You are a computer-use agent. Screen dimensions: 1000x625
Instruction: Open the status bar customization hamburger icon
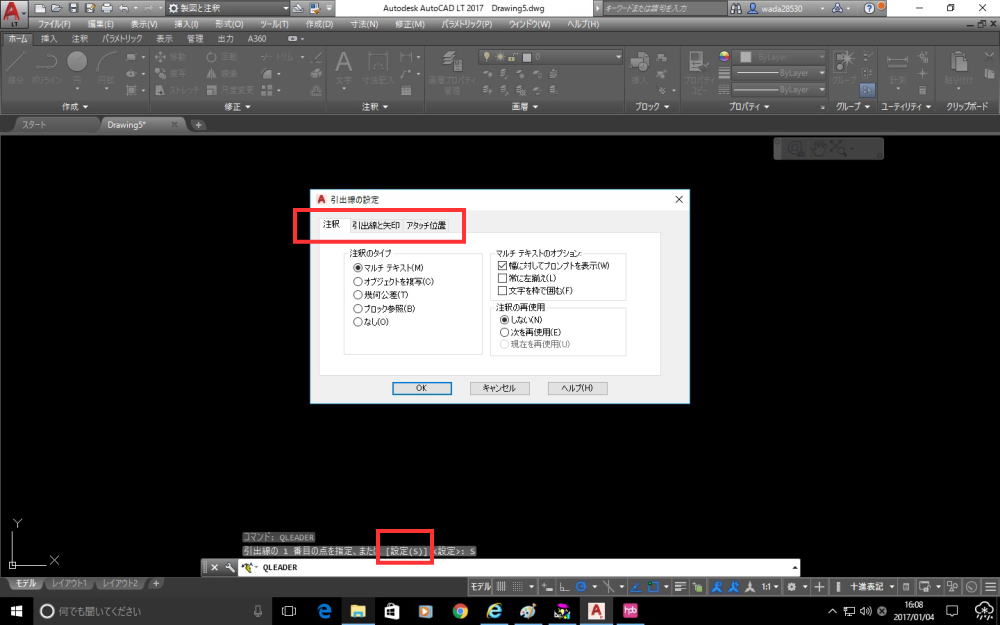[x=990, y=586]
